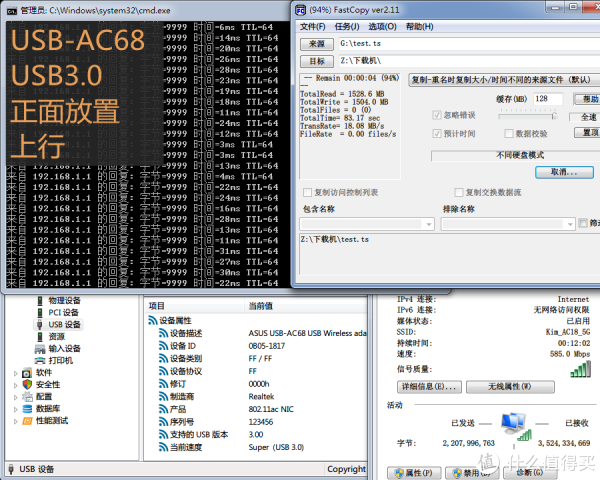Click the 数据库 database icon
This screenshot has width=600, height=480.
[x=27, y=408]
